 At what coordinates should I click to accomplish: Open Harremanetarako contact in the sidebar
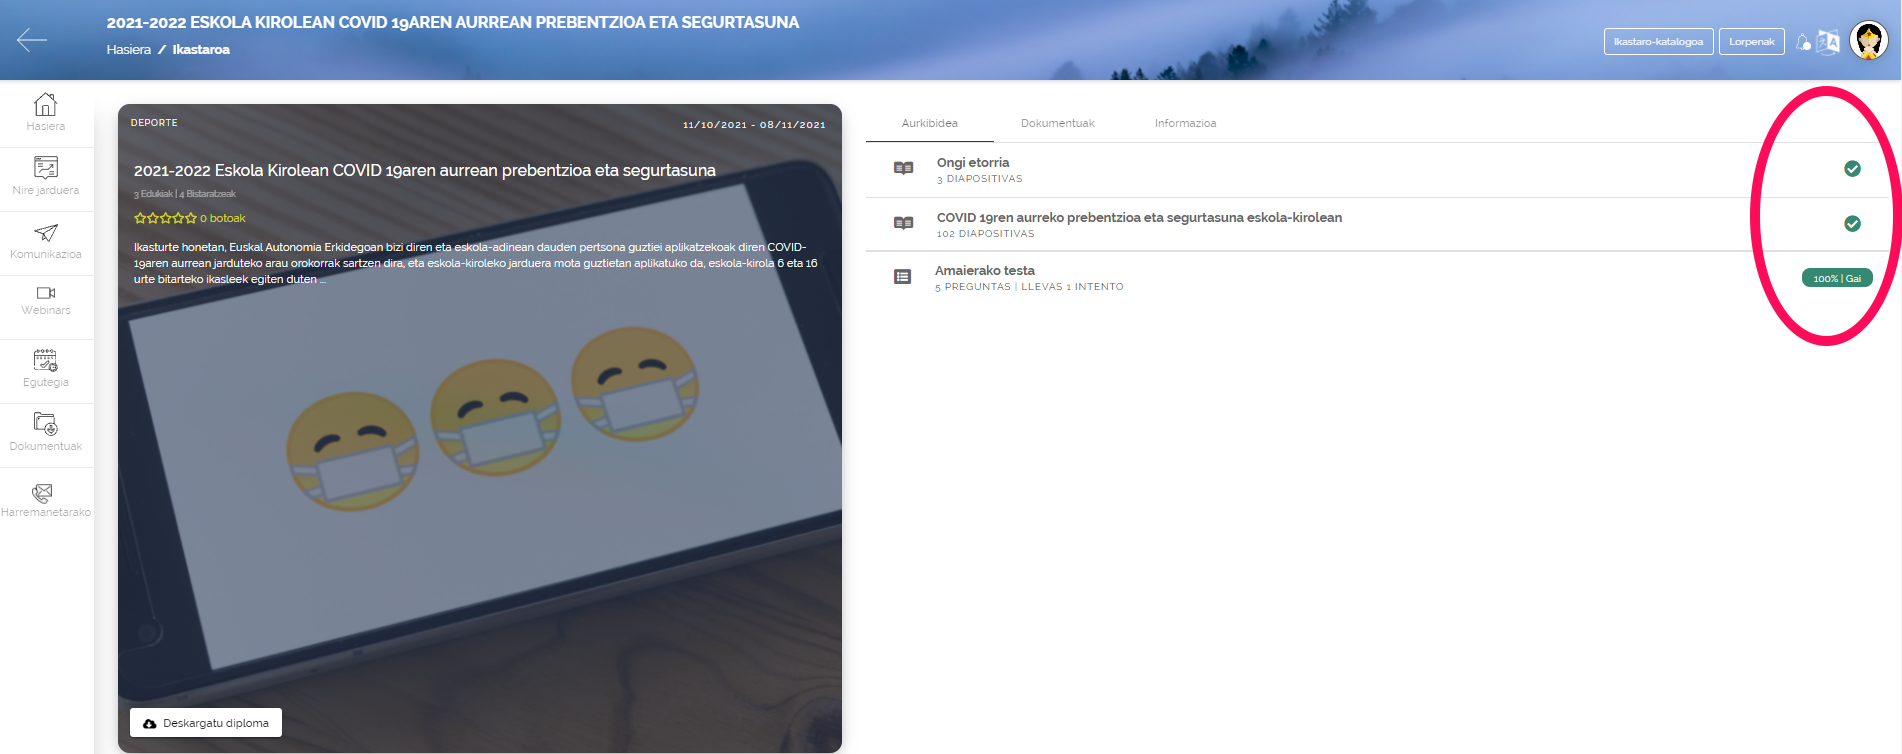tap(46, 500)
